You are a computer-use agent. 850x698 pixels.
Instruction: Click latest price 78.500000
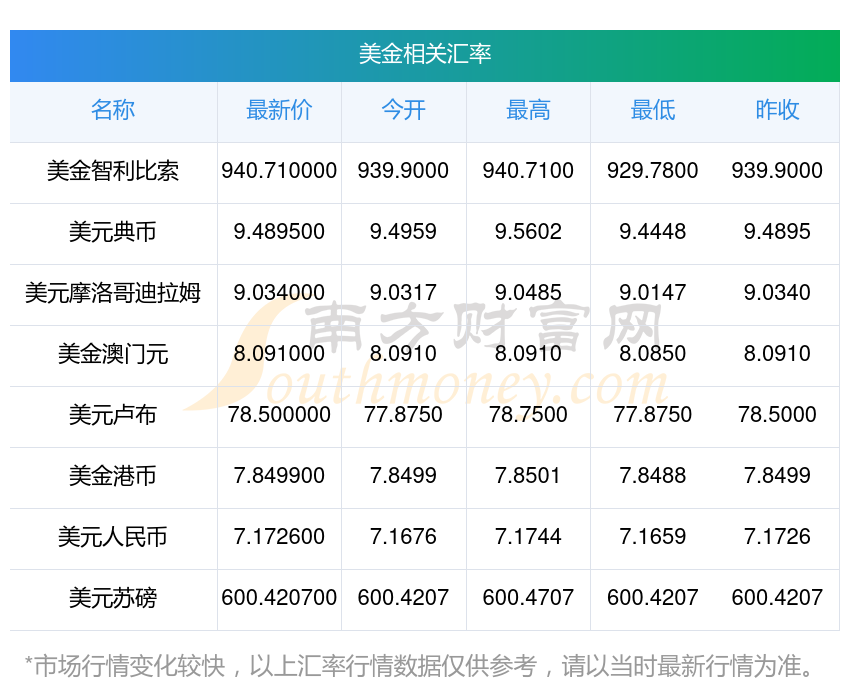pyautogui.click(x=279, y=415)
